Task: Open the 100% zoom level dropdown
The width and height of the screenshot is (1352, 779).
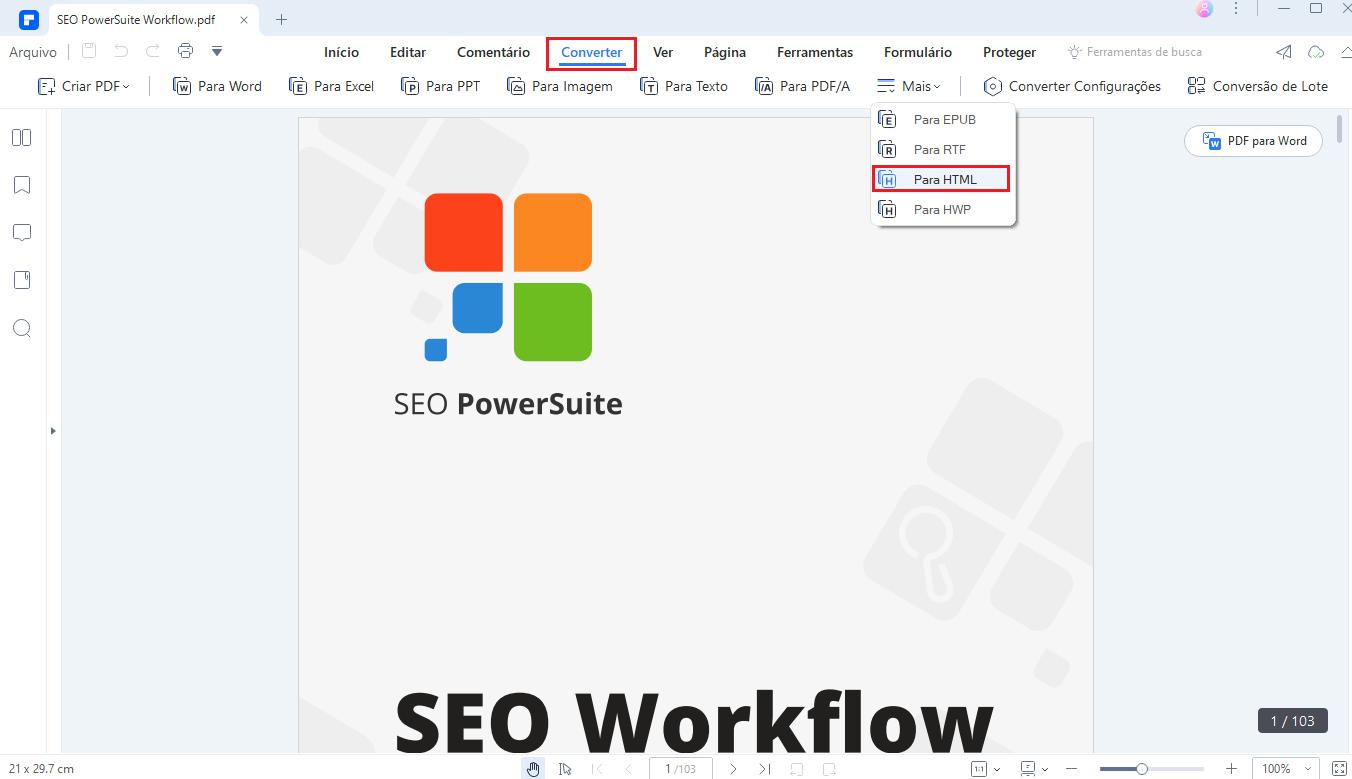Action: pyautogui.click(x=1286, y=769)
